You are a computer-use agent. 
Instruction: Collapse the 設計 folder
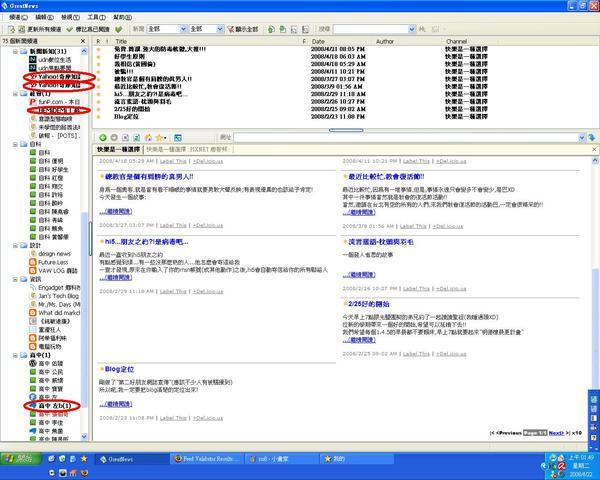coord(15,245)
